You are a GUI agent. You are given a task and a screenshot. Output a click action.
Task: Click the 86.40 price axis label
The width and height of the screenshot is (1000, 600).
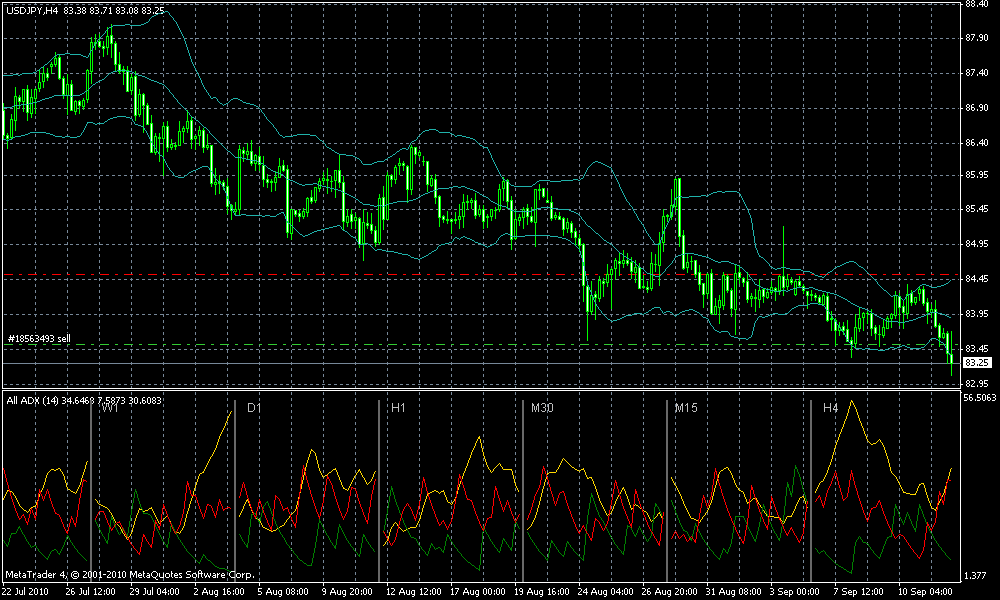click(x=977, y=143)
